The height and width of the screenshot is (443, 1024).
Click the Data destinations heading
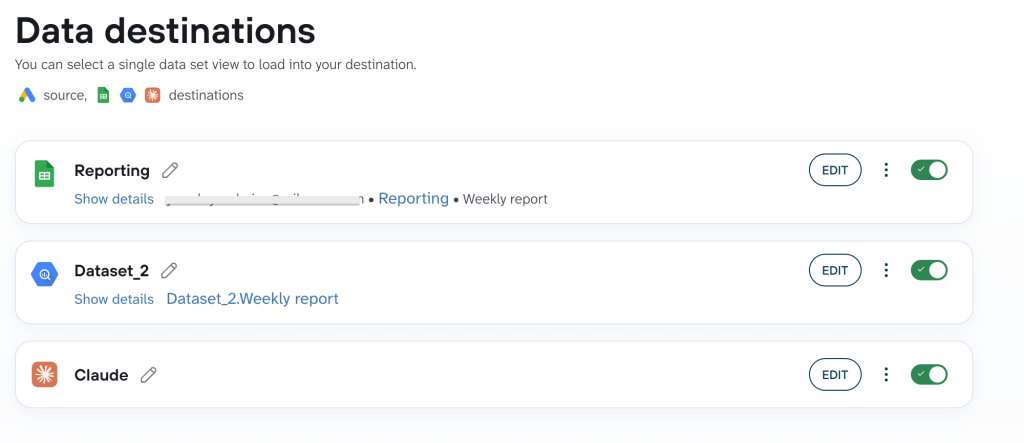165,30
